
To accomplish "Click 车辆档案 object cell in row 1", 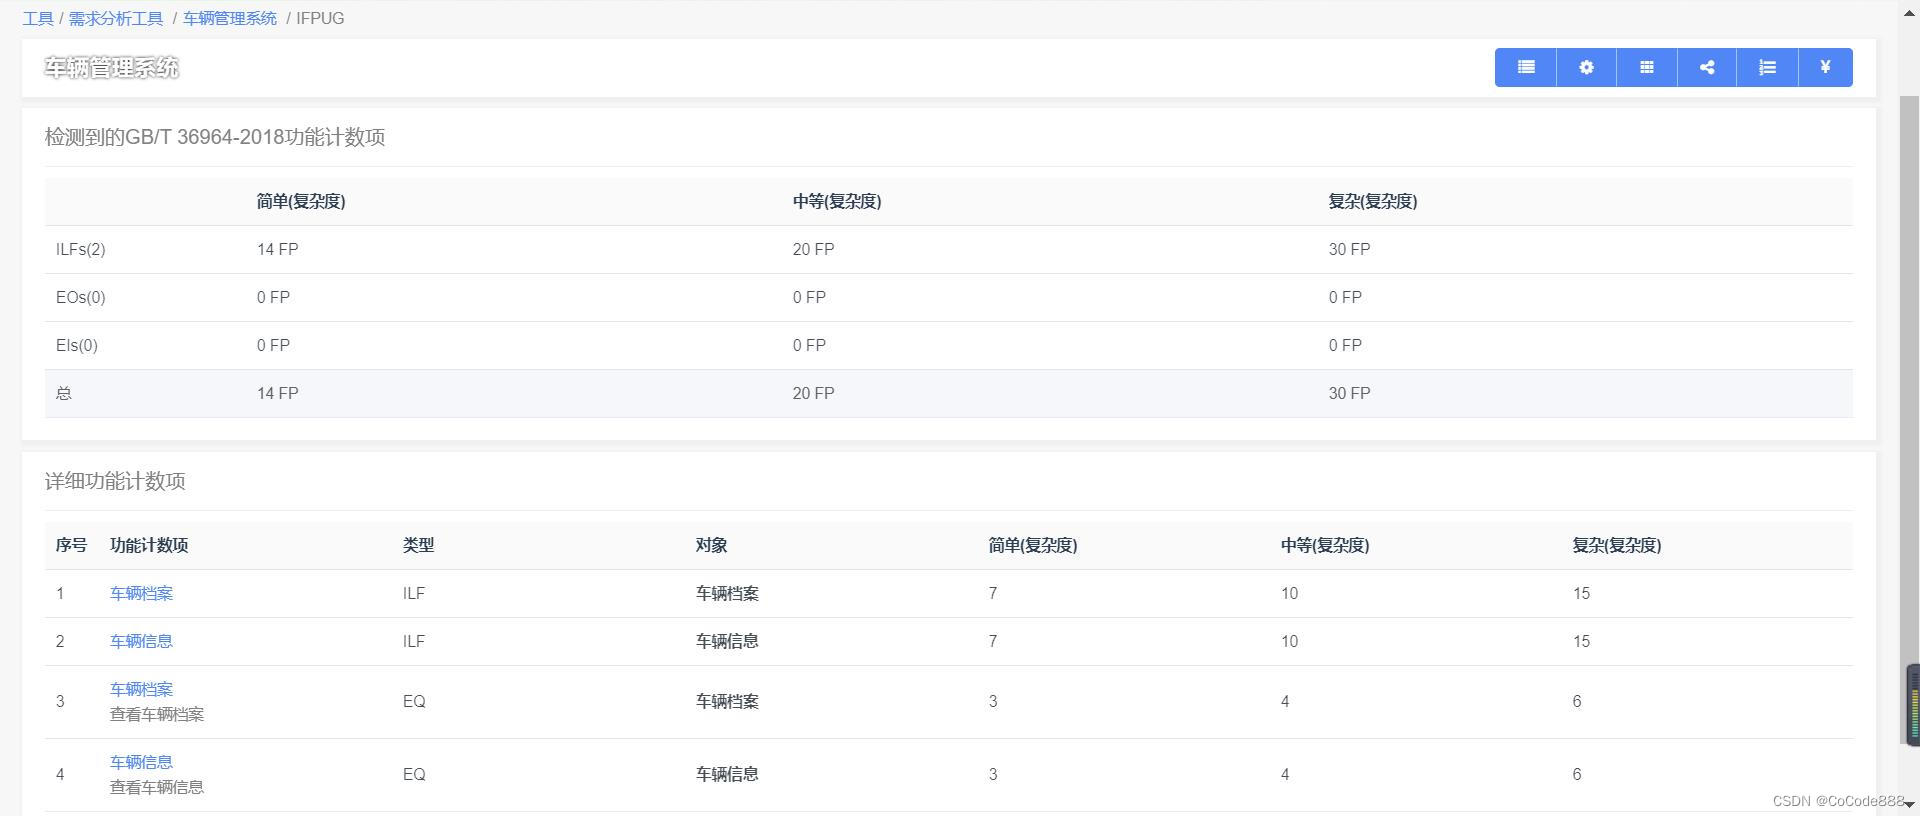I will [x=727, y=593].
